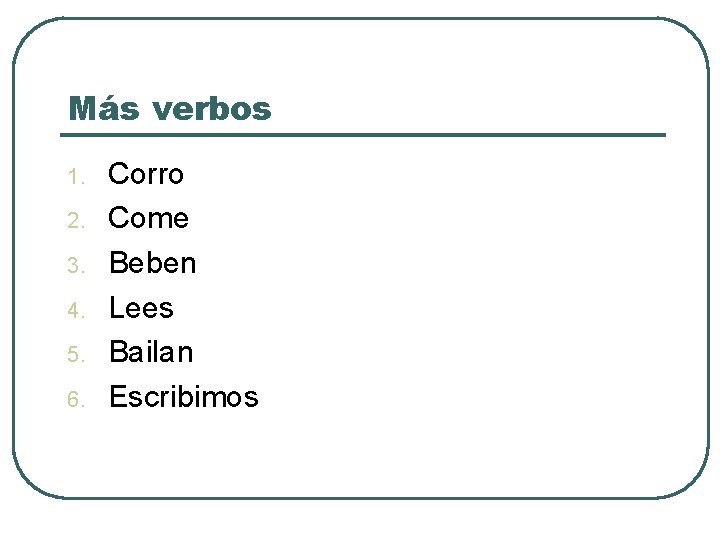Select the verb "Beben"

[152, 263]
